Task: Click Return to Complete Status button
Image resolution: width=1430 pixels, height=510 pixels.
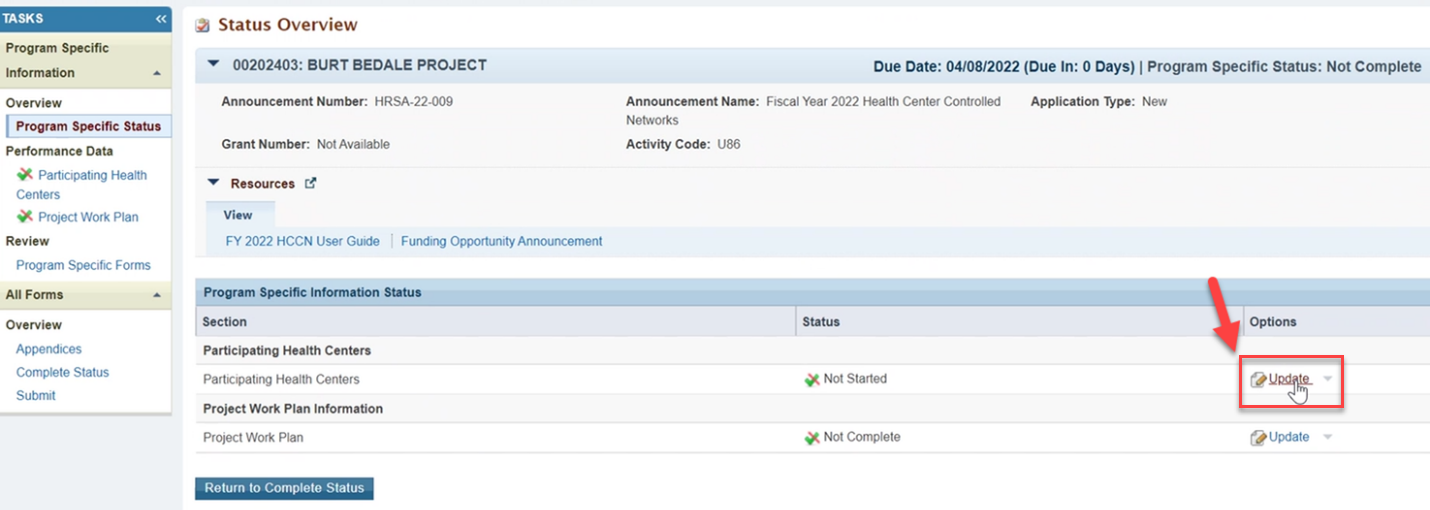Action: tap(284, 488)
